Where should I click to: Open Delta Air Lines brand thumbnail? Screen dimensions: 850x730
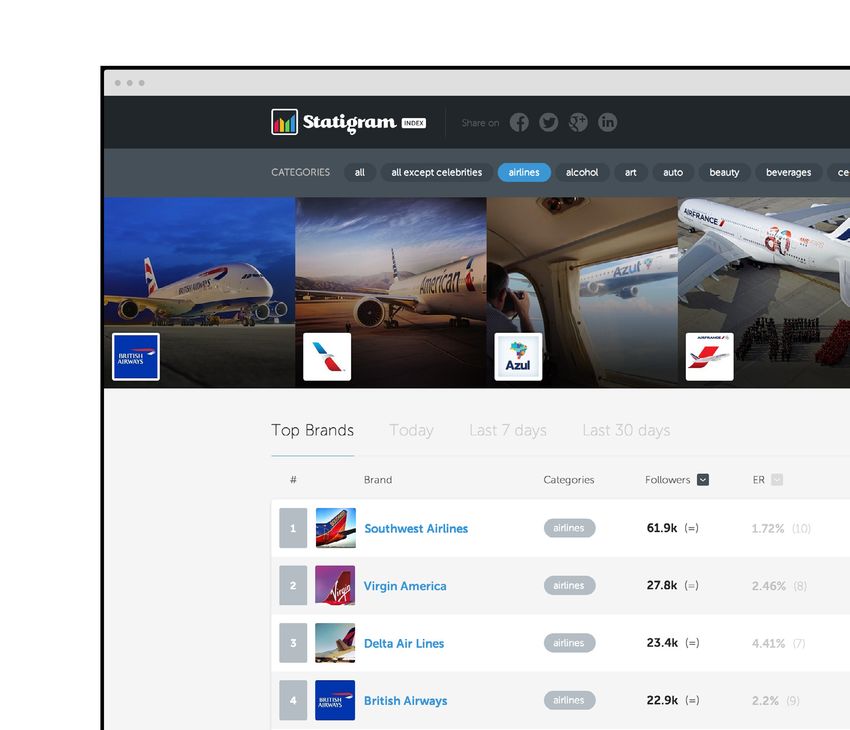pos(336,643)
